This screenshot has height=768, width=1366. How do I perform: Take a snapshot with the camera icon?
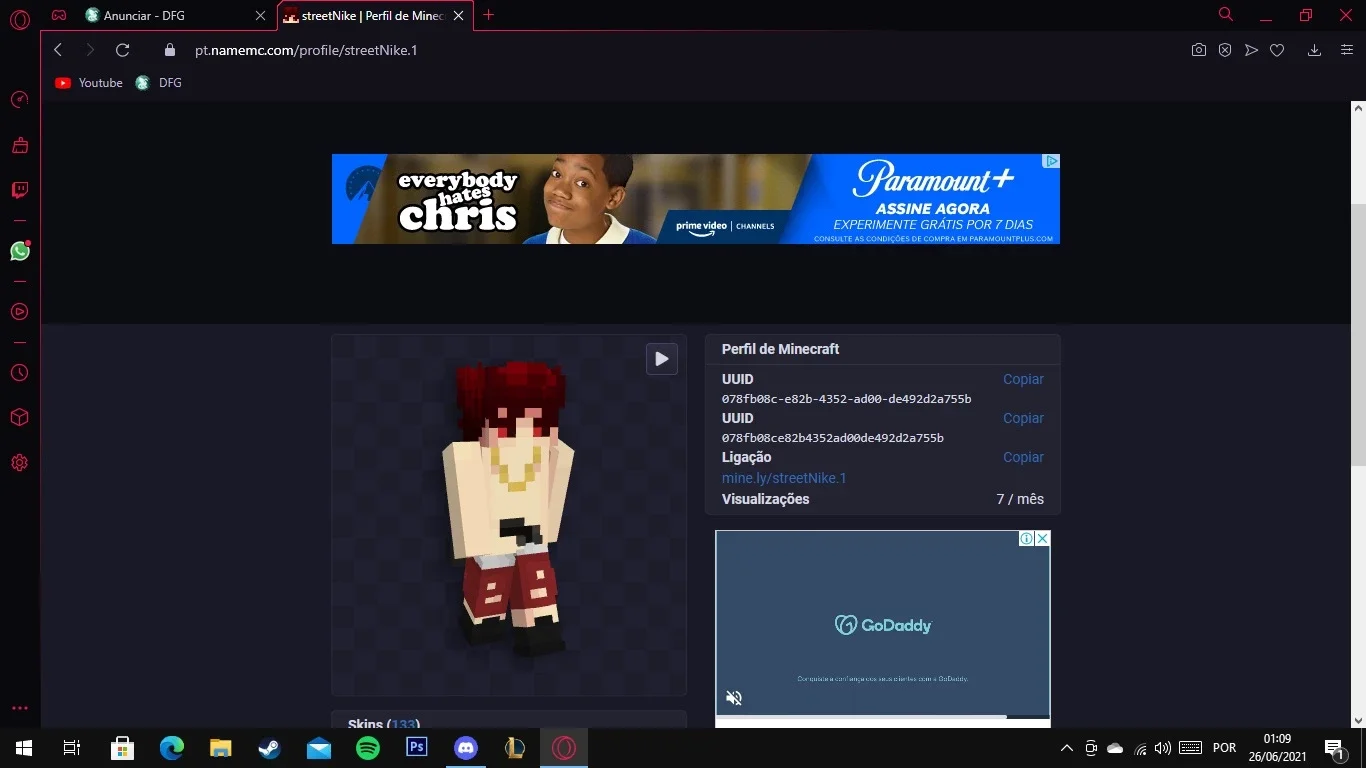coord(1199,50)
